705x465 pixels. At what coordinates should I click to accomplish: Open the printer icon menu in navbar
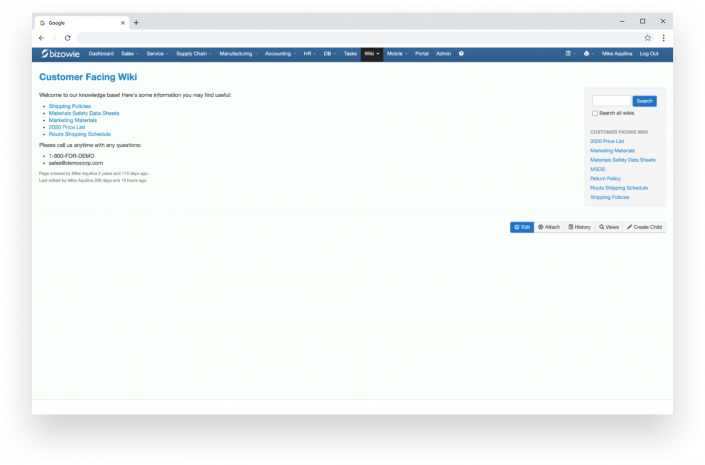point(588,54)
